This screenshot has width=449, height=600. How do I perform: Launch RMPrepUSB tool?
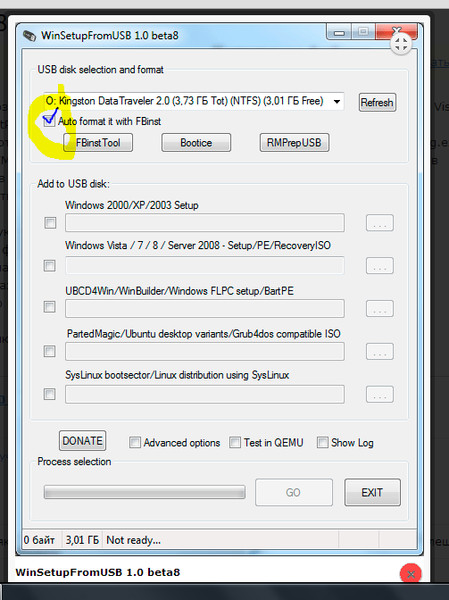[x=294, y=143]
